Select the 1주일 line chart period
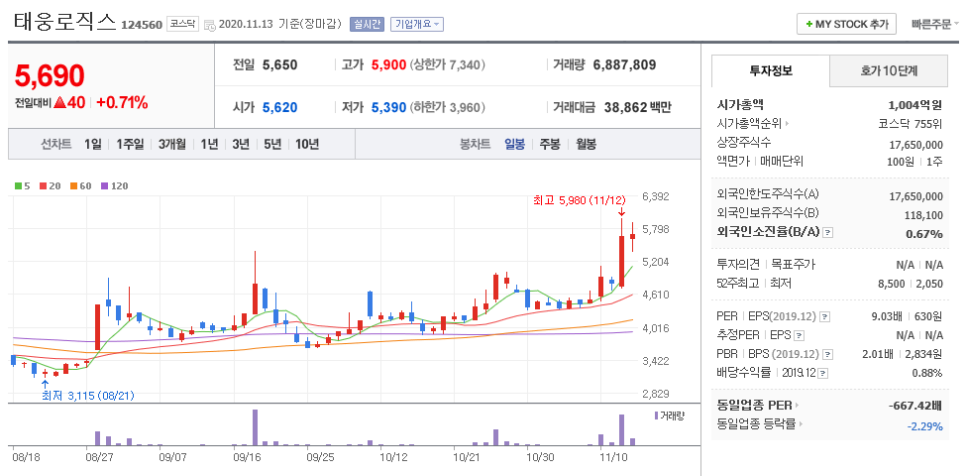The image size is (966, 476). tap(129, 145)
